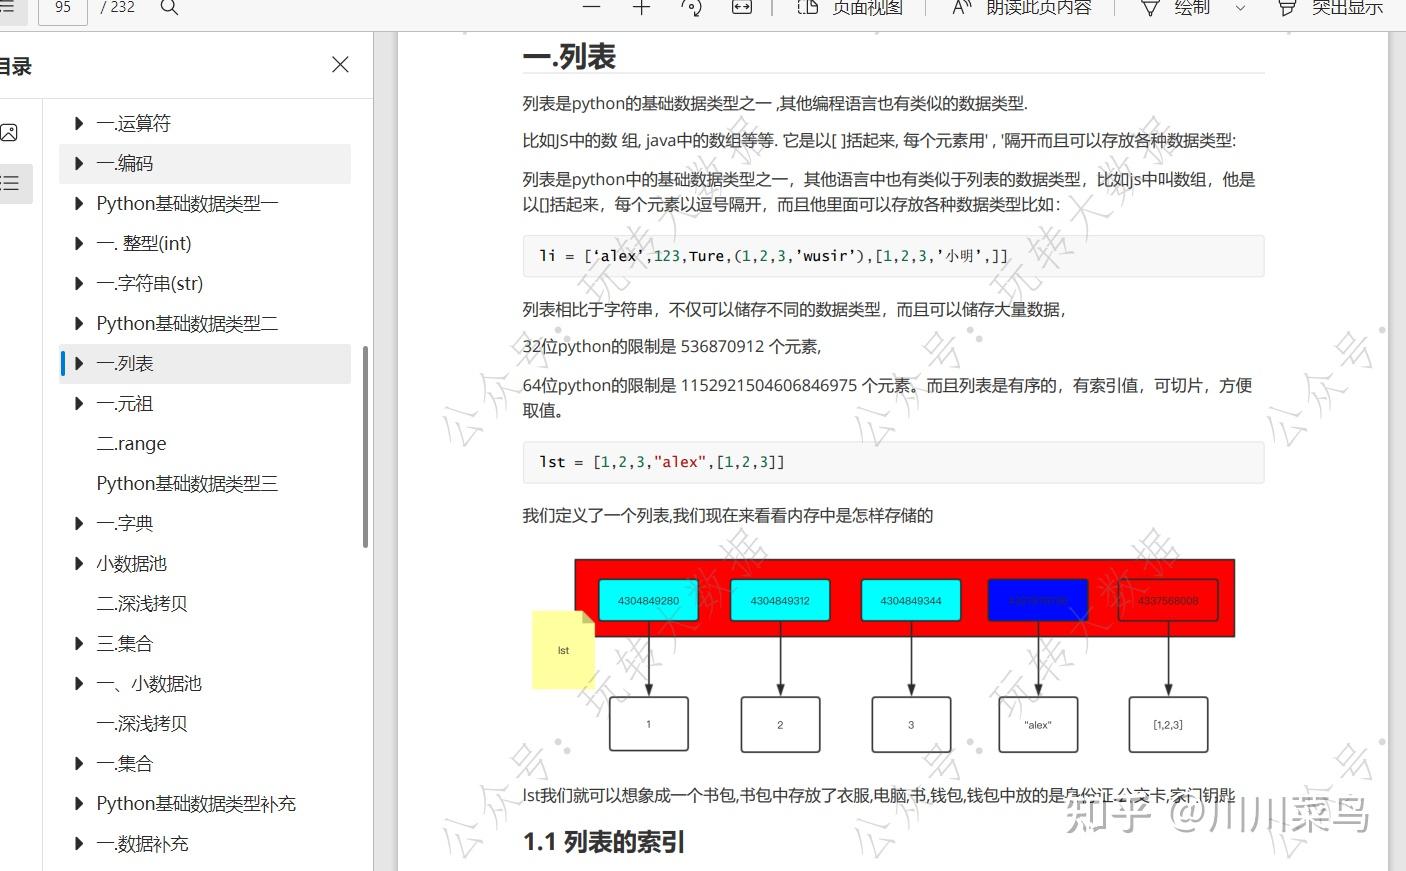This screenshot has width=1406, height=871.
Task: Open 一.字典 chapter link
Action: click(x=124, y=523)
